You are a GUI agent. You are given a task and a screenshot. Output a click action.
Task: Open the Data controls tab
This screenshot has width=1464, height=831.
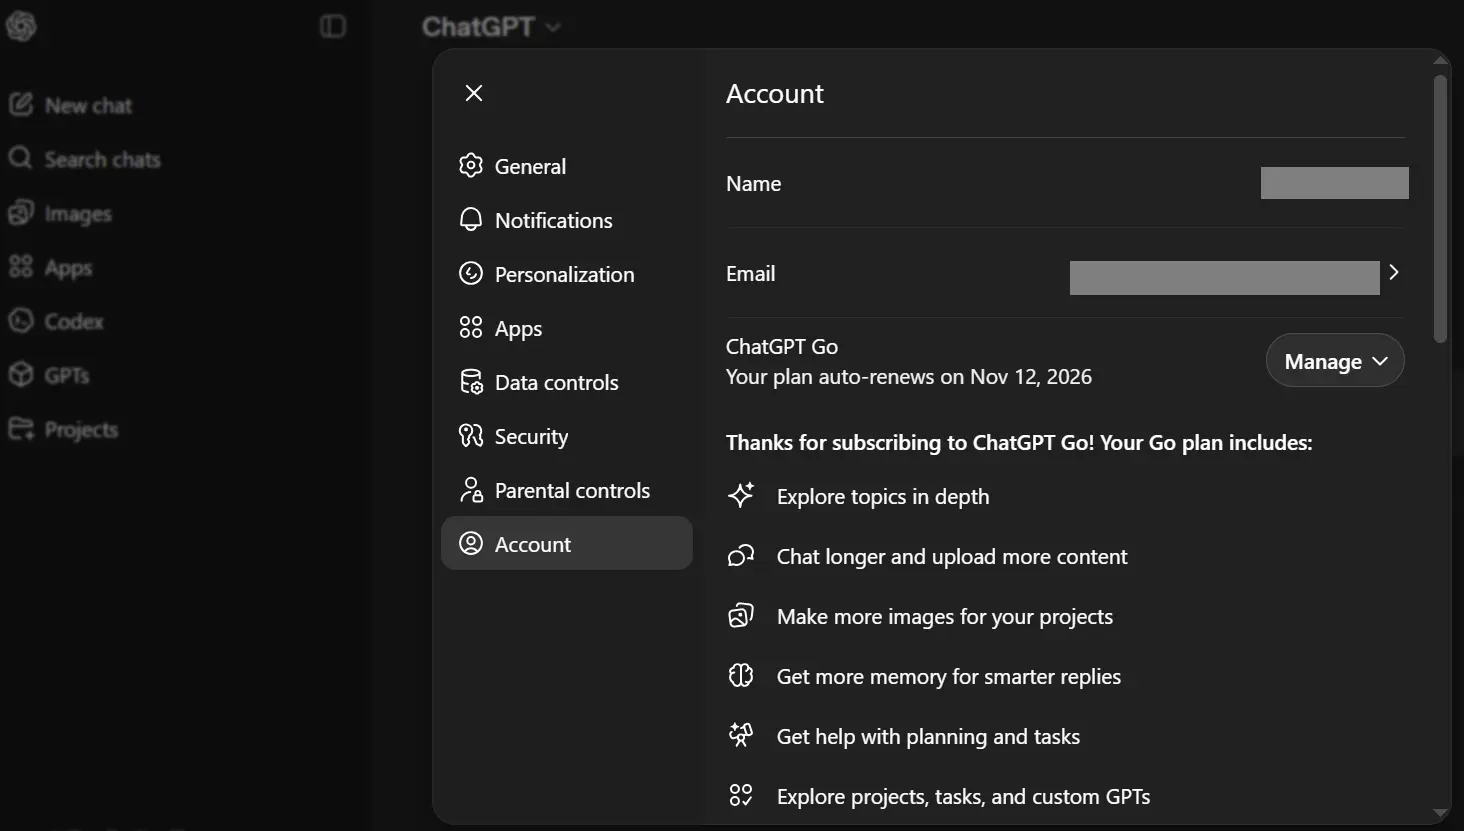click(x=567, y=382)
